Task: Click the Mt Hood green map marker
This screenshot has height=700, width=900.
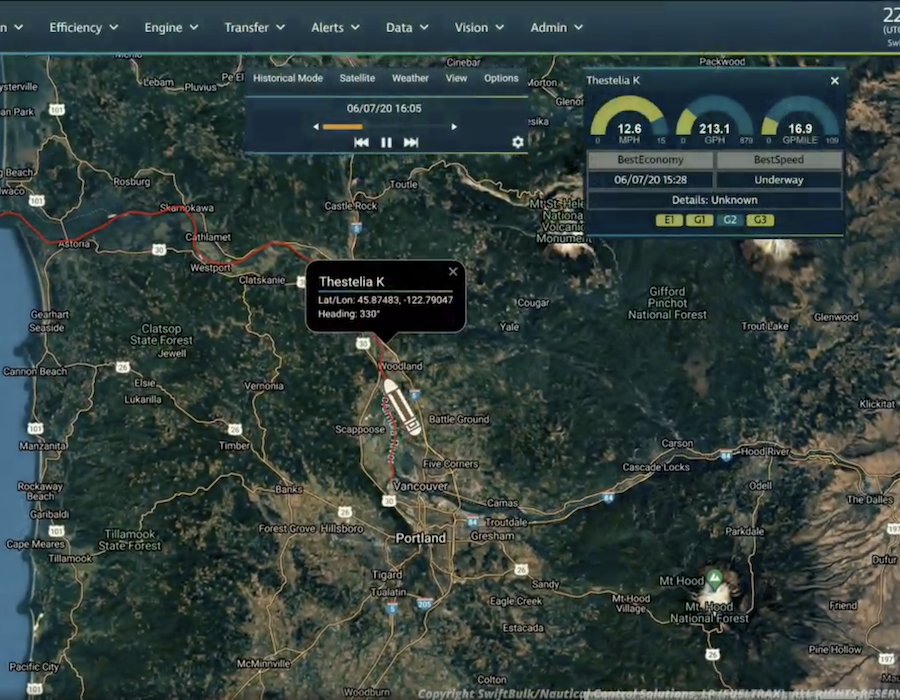Action: click(x=713, y=579)
